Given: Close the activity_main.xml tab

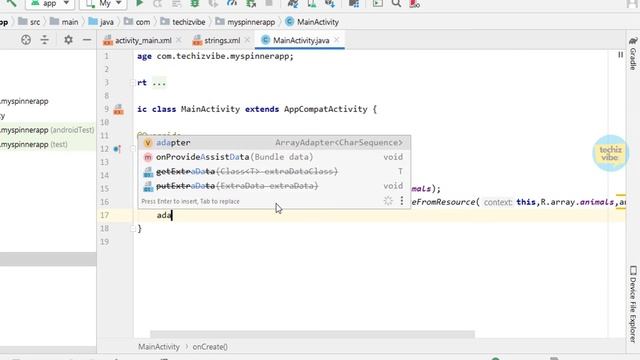Looking at the screenshot, I should coord(179,40).
